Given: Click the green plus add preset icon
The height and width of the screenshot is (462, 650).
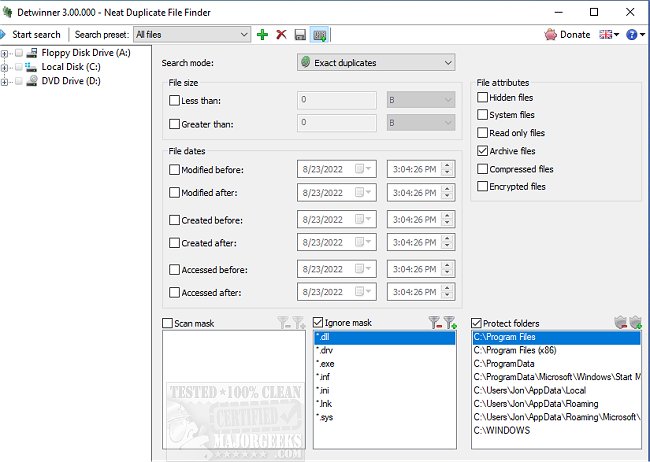Looking at the screenshot, I should 262,34.
